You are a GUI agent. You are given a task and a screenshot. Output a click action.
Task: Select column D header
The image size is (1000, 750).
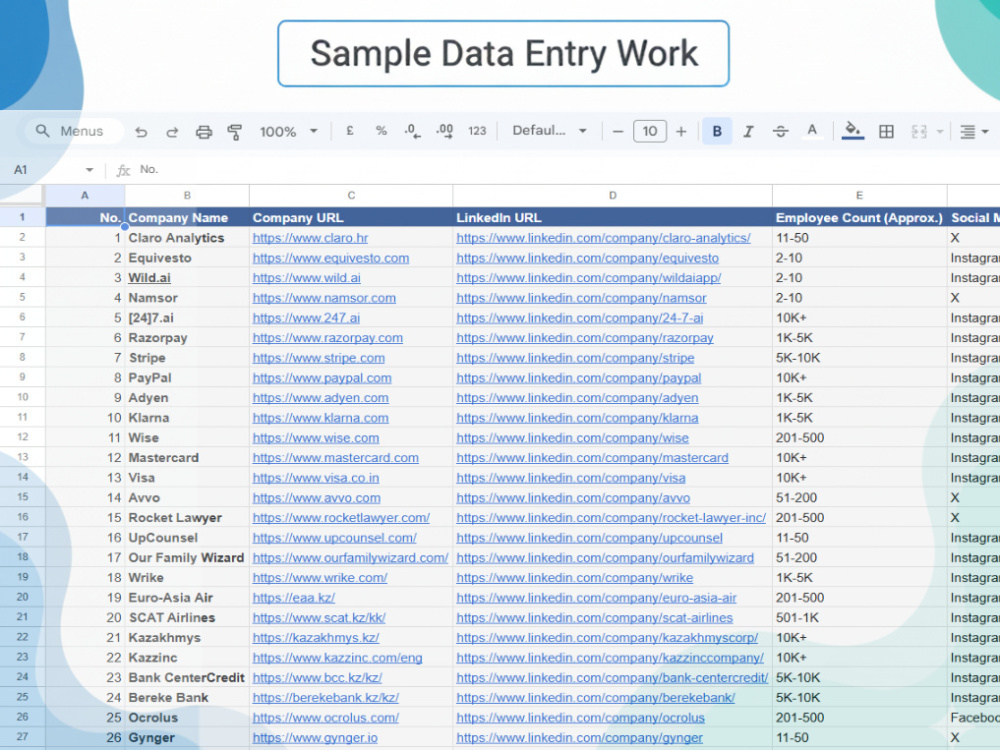tap(612, 195)
